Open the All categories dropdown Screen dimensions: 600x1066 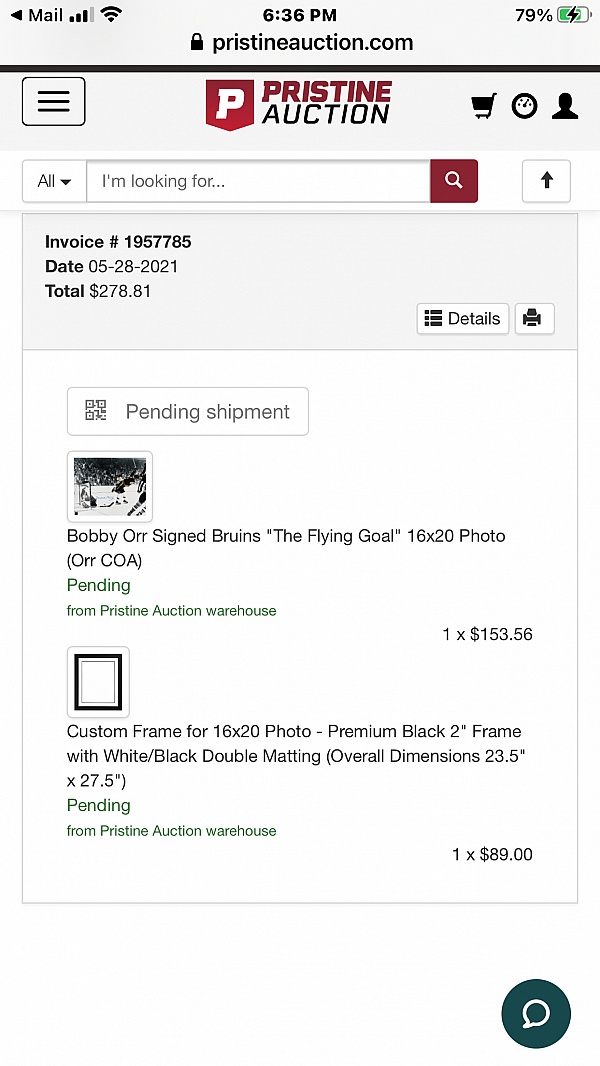(x=53, y=181)
